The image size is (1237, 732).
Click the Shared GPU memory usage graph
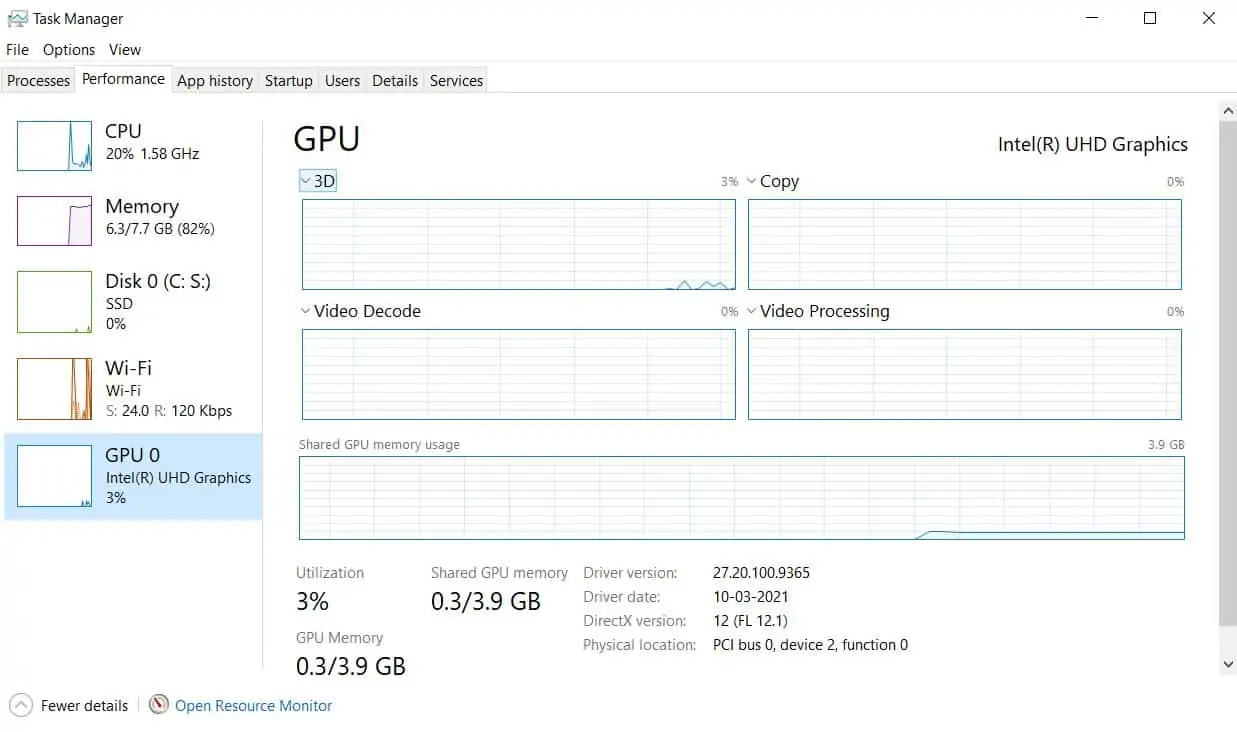coord(742,498)
